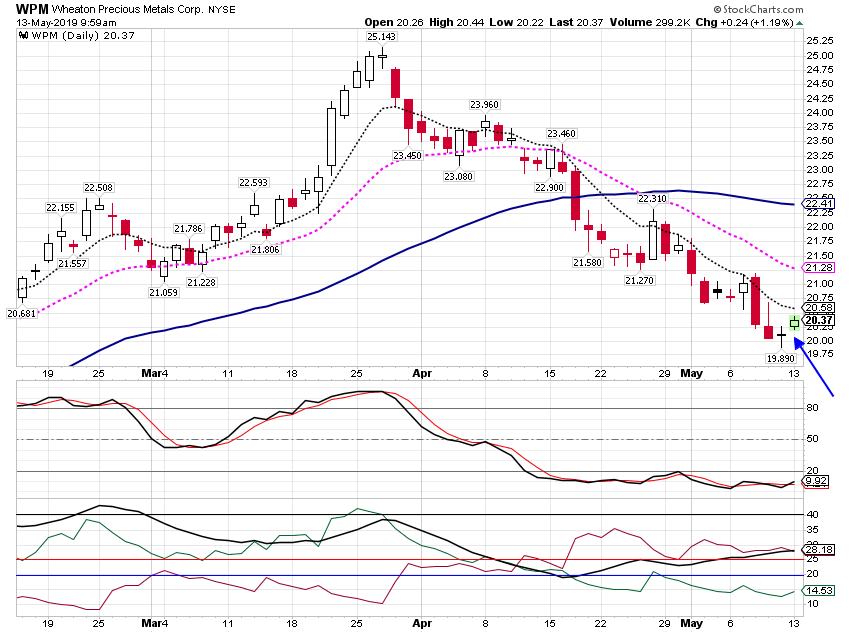Click the 22.508 price label
Viewport: 850px width, 633px height.
(98, 188)
